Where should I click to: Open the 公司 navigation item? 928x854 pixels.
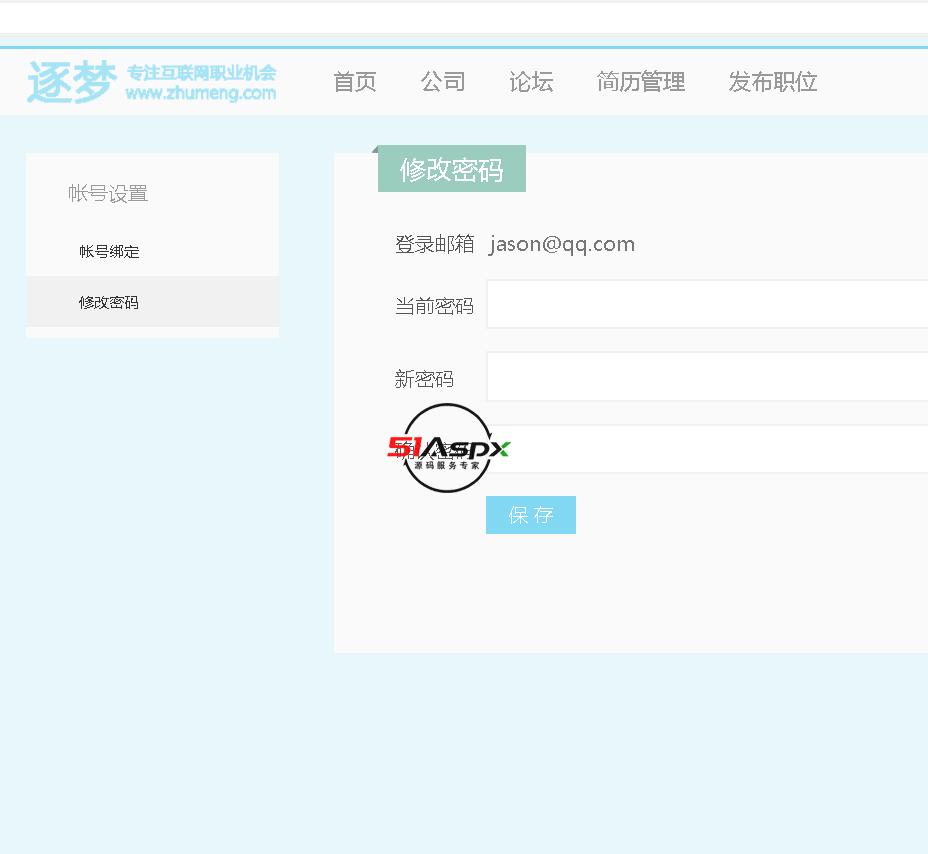(x=443, y=82)
